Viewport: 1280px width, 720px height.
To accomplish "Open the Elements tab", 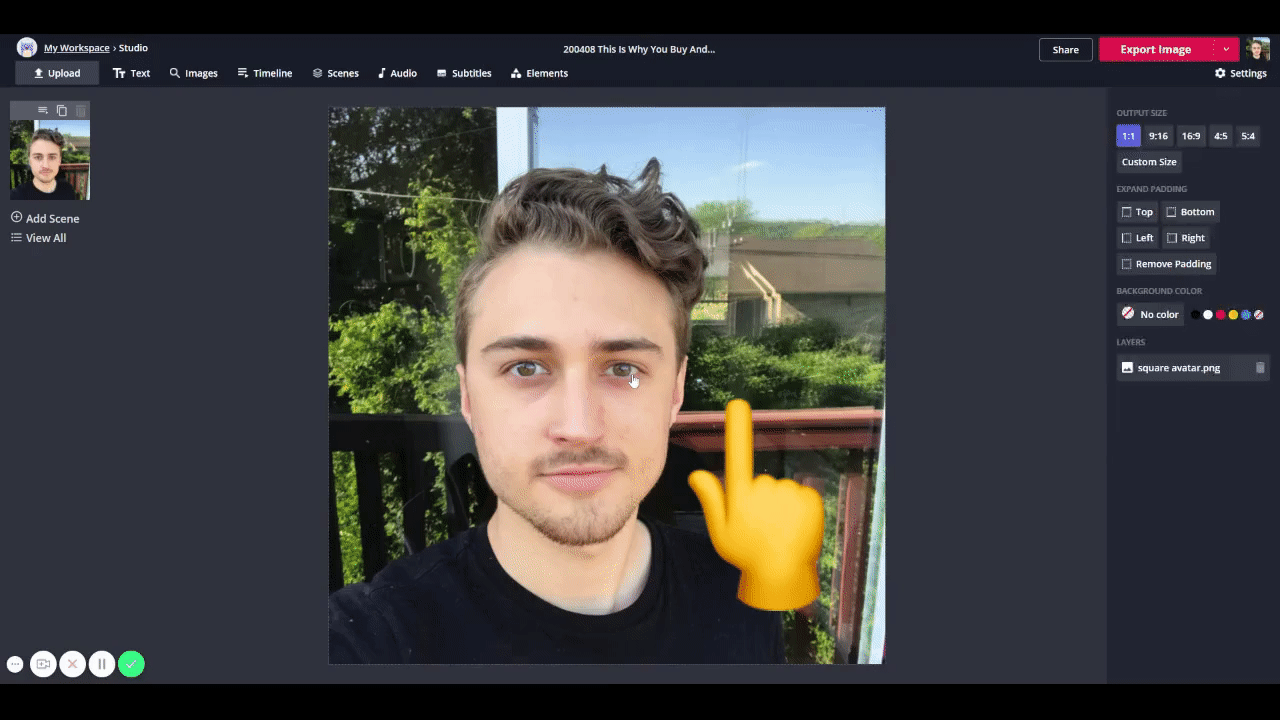I will pos(539,73).
